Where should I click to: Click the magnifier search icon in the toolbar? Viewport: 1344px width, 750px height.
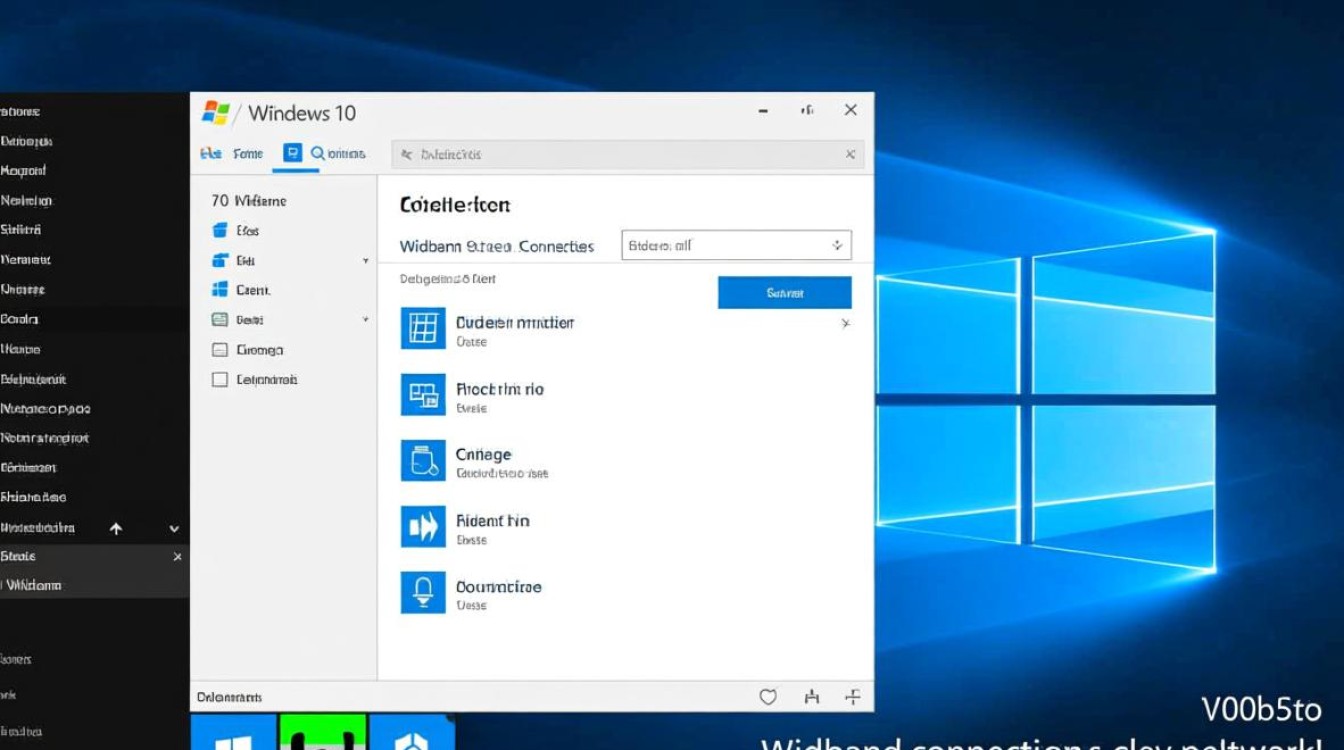(318, 153)
